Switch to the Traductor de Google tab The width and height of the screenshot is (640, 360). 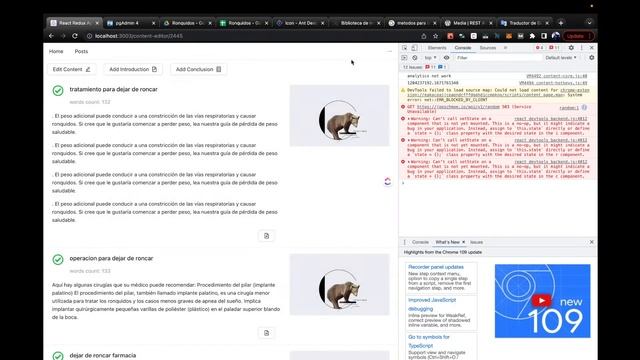click(x=524, y=23)
